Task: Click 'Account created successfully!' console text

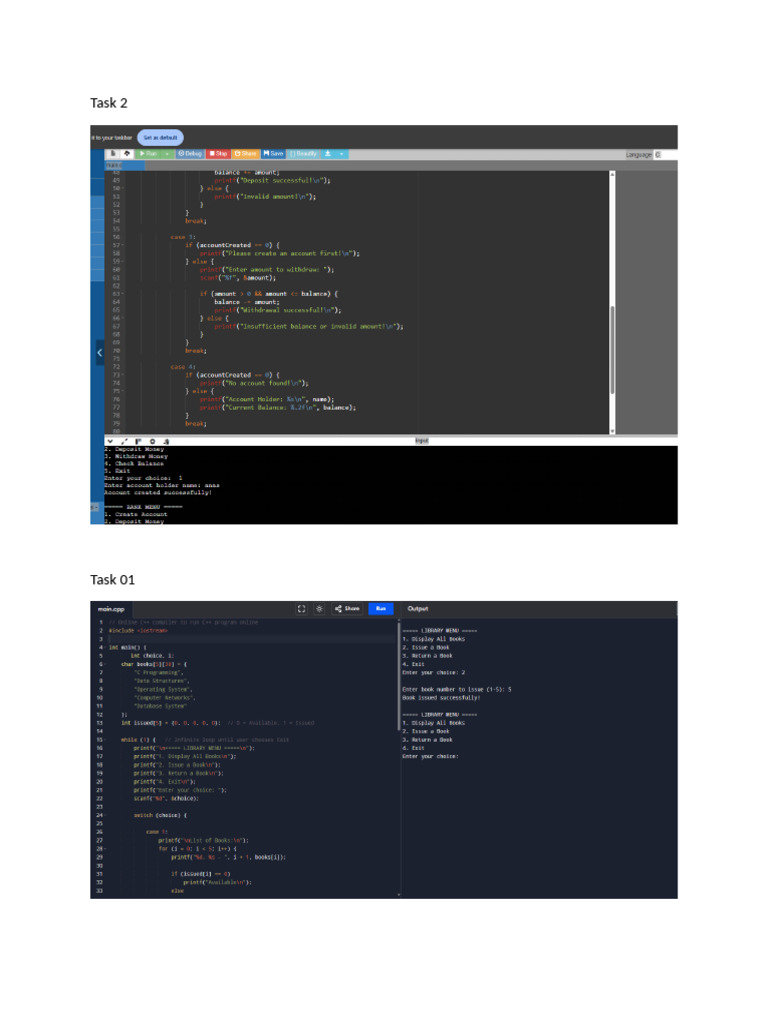Action: click(158, 492)
